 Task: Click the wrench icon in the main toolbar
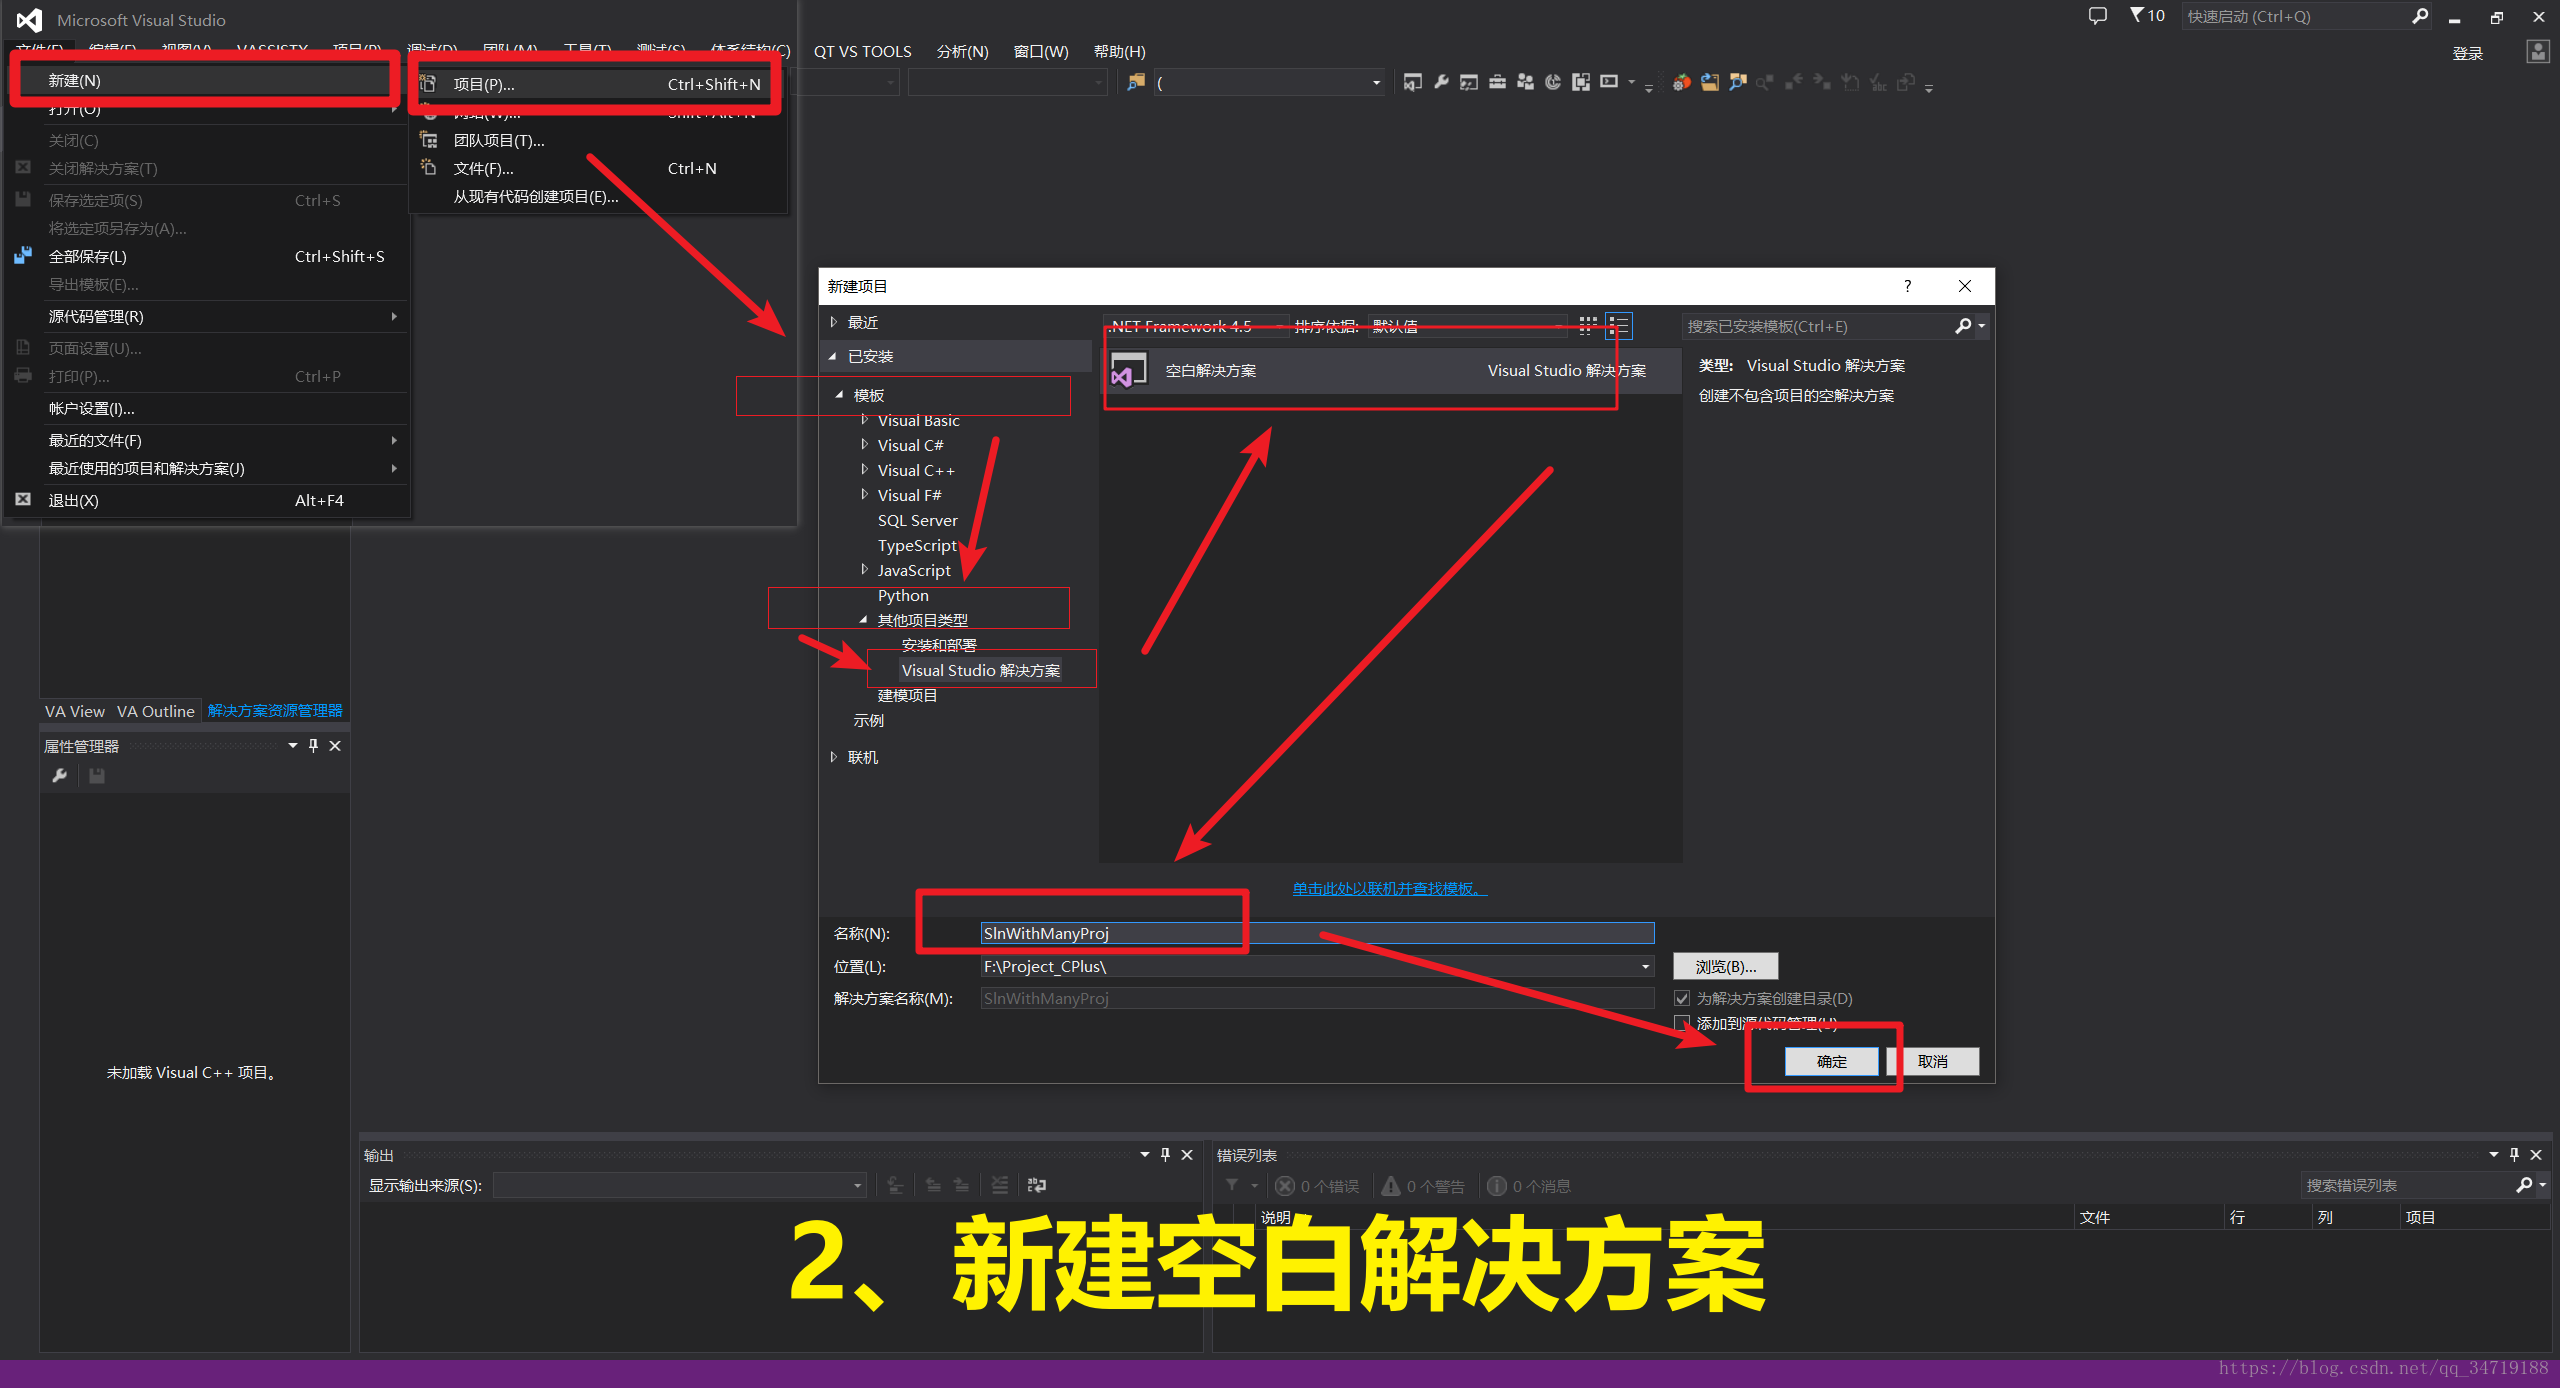point(1441,82)
